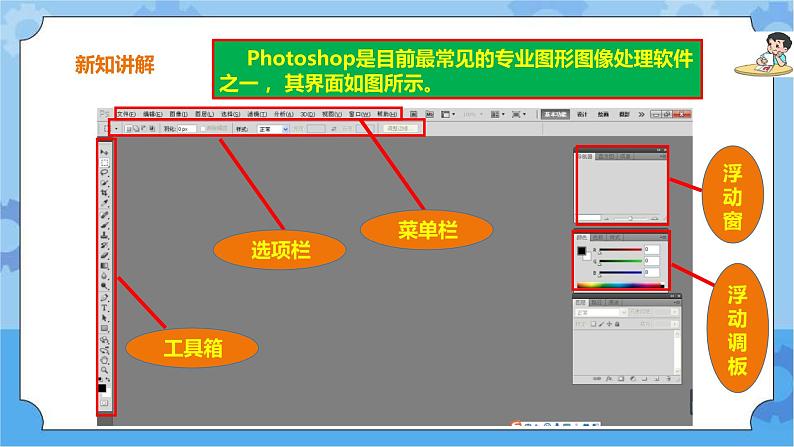The width and height of the screenshot is (794, 447).
Task: Switch to the 设计 workspace
Action: coord(582,114)
